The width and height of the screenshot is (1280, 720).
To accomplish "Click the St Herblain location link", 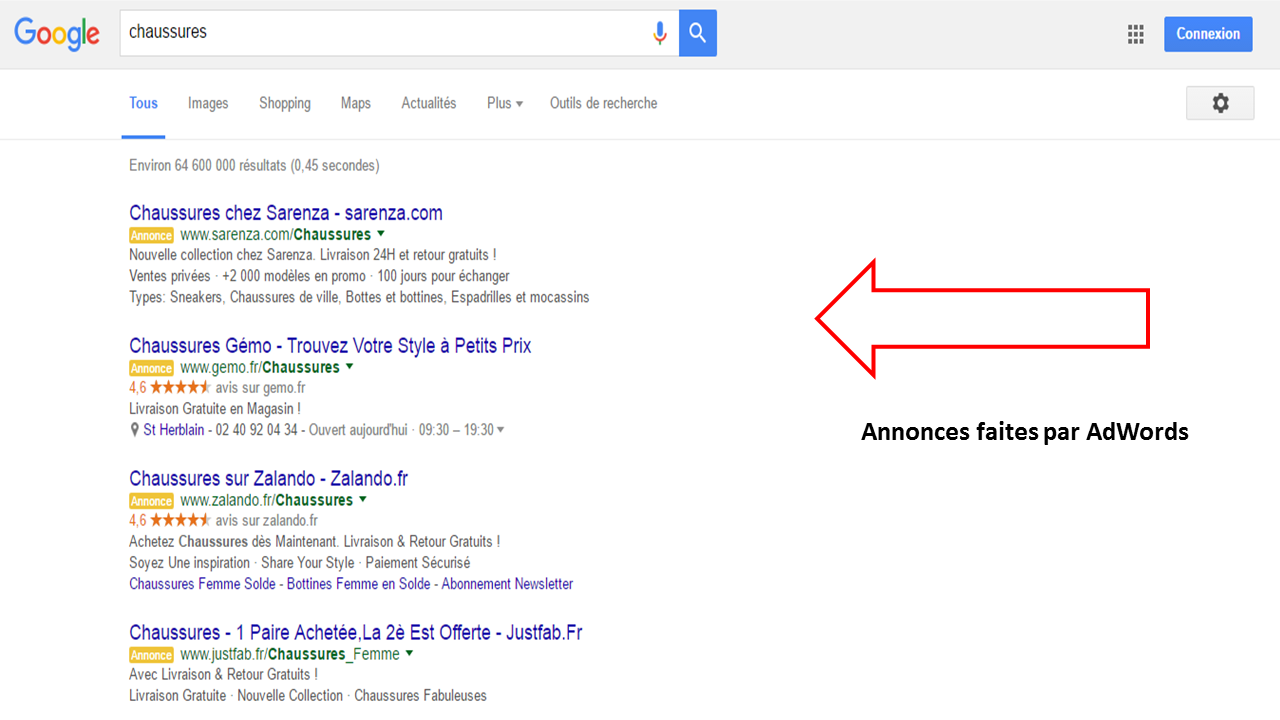I will (174, 430).
